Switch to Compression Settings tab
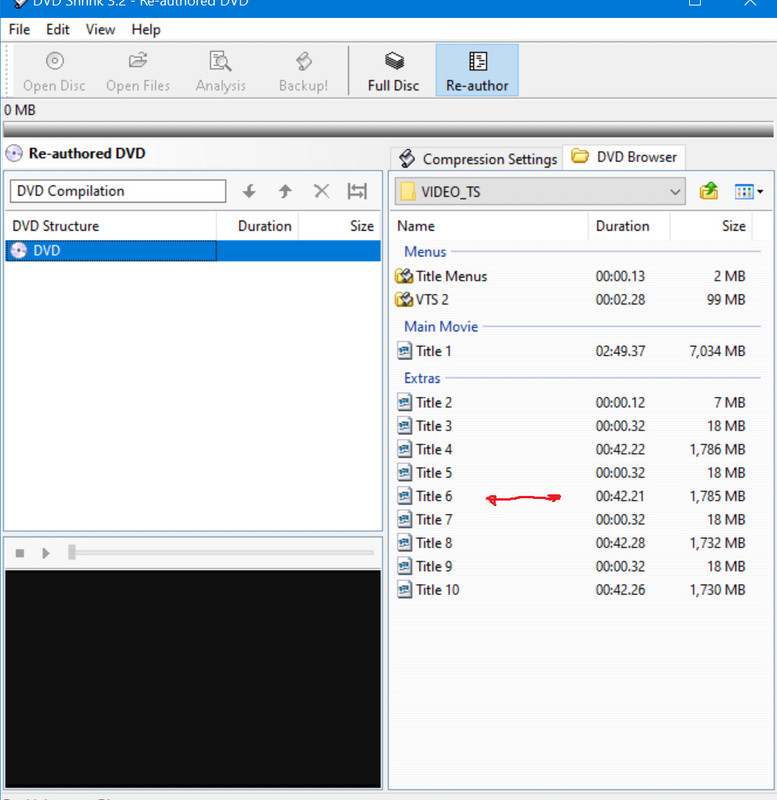This screenshot has height=800, width=777. pos(477,159)
